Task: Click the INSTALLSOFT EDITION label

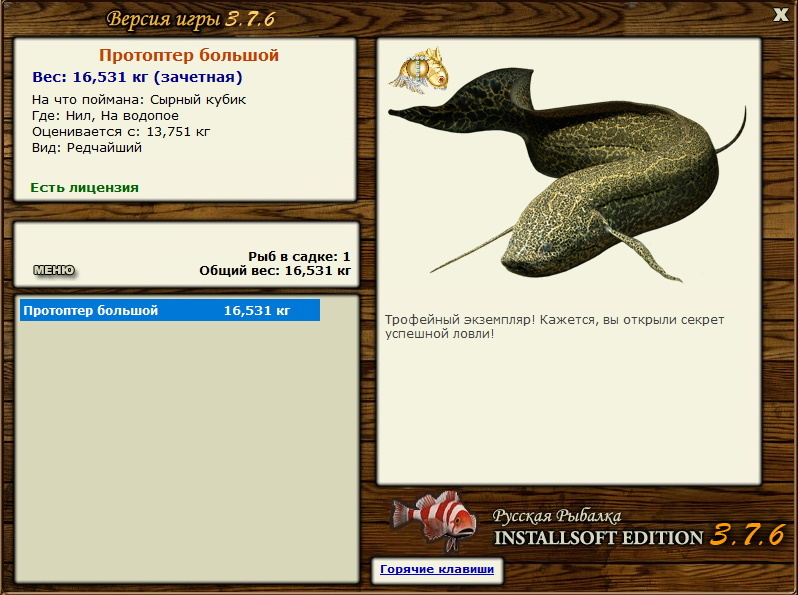Action: [598, 538]
